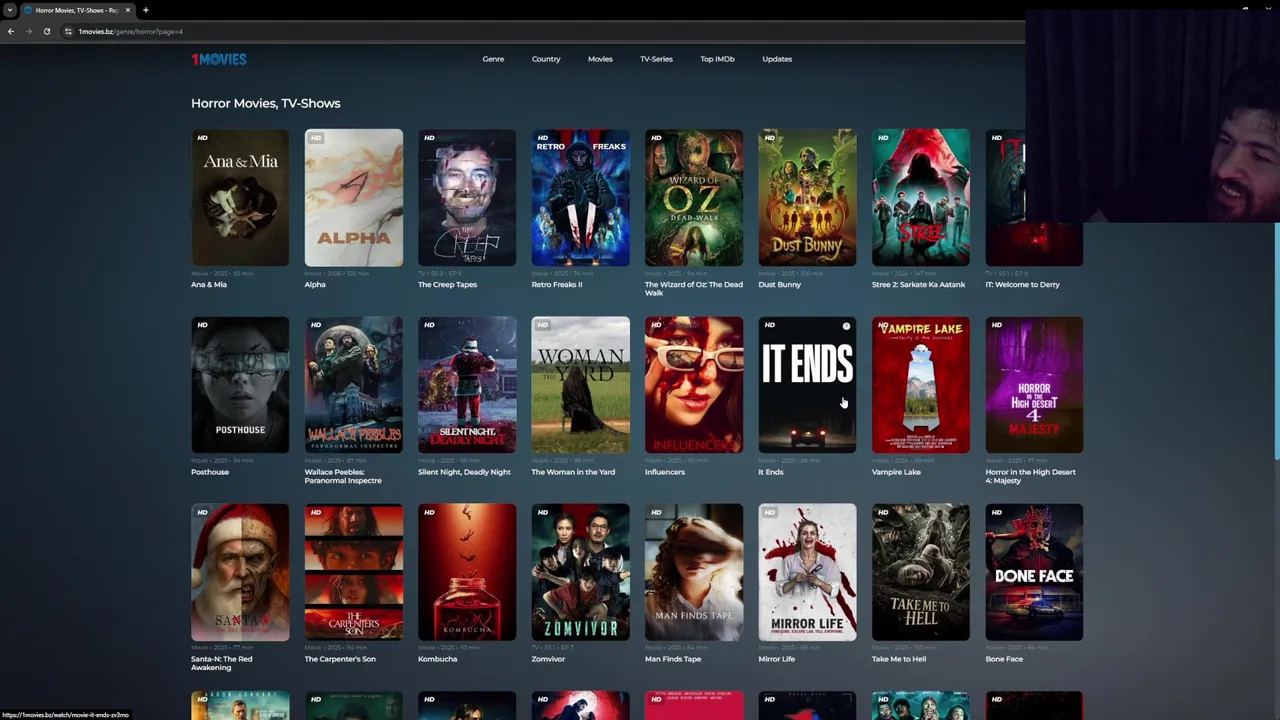The height and width of the screenshot is (720, 1280).
Task: Open the Retro Freaks II poster
Action: pos(581,197)
